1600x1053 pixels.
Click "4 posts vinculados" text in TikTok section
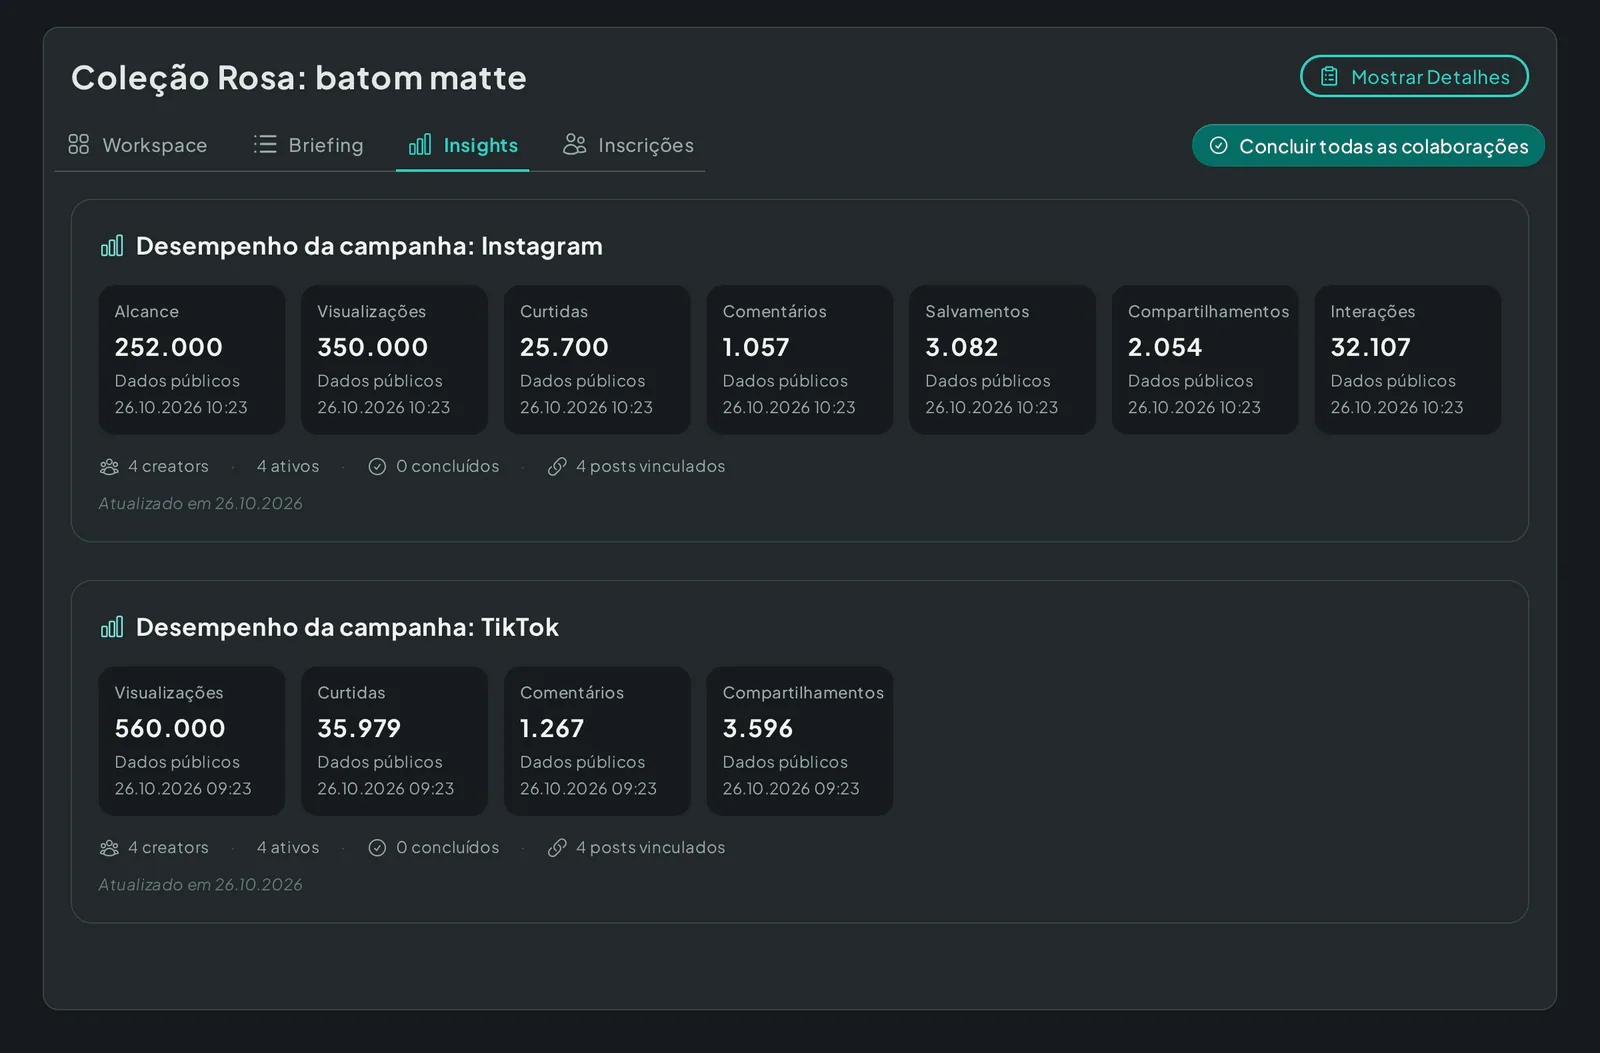point(650,848)
